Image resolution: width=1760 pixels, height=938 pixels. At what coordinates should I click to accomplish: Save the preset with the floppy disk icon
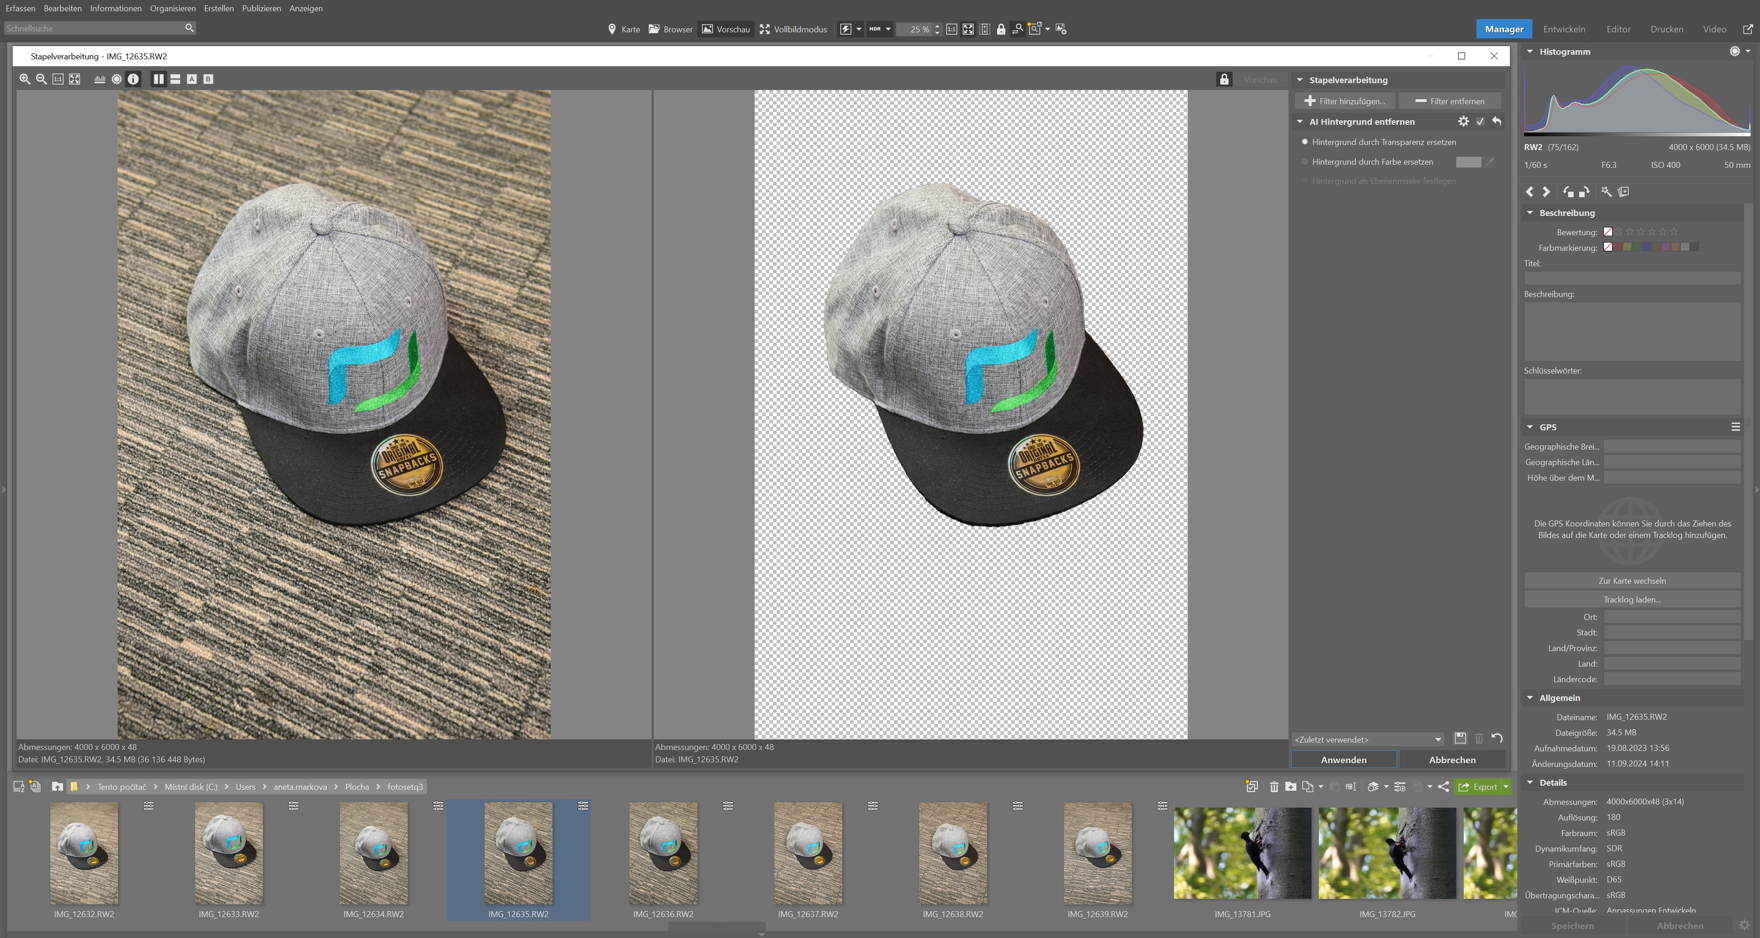click(x=1460, y=739)
